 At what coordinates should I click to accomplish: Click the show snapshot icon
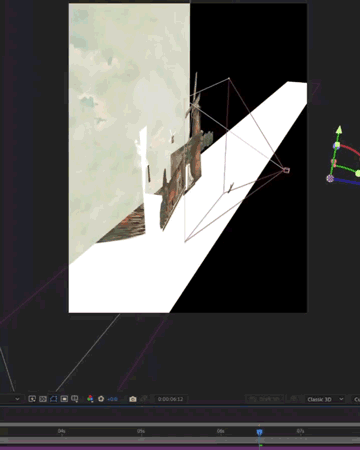[x=144, y=399]
